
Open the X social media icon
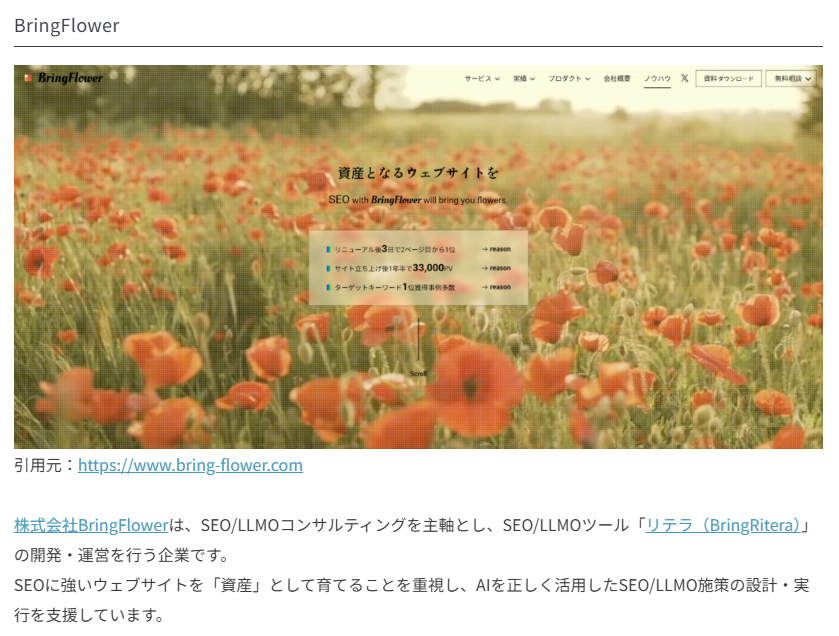pos(684,78)
